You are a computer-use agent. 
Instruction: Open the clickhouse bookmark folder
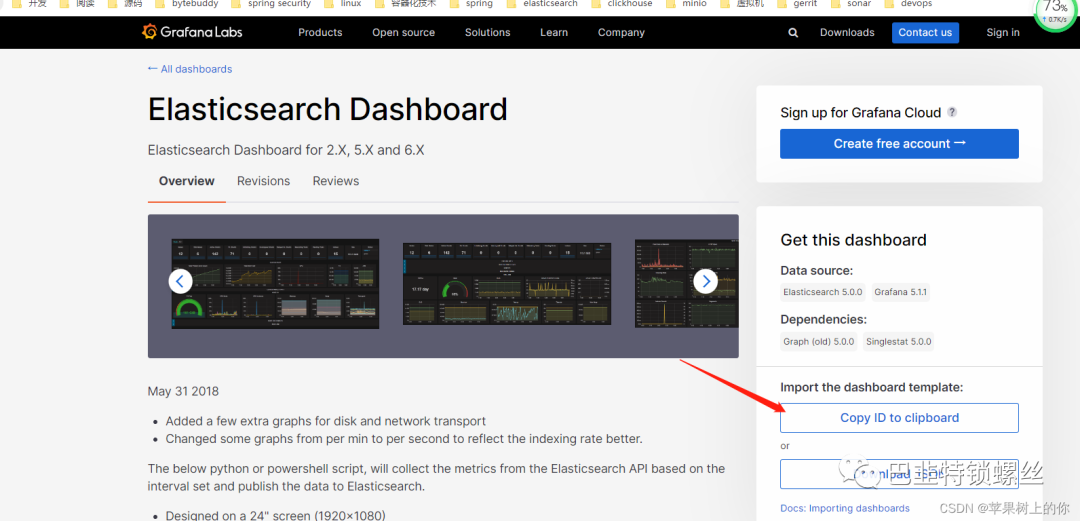point(622,3)
